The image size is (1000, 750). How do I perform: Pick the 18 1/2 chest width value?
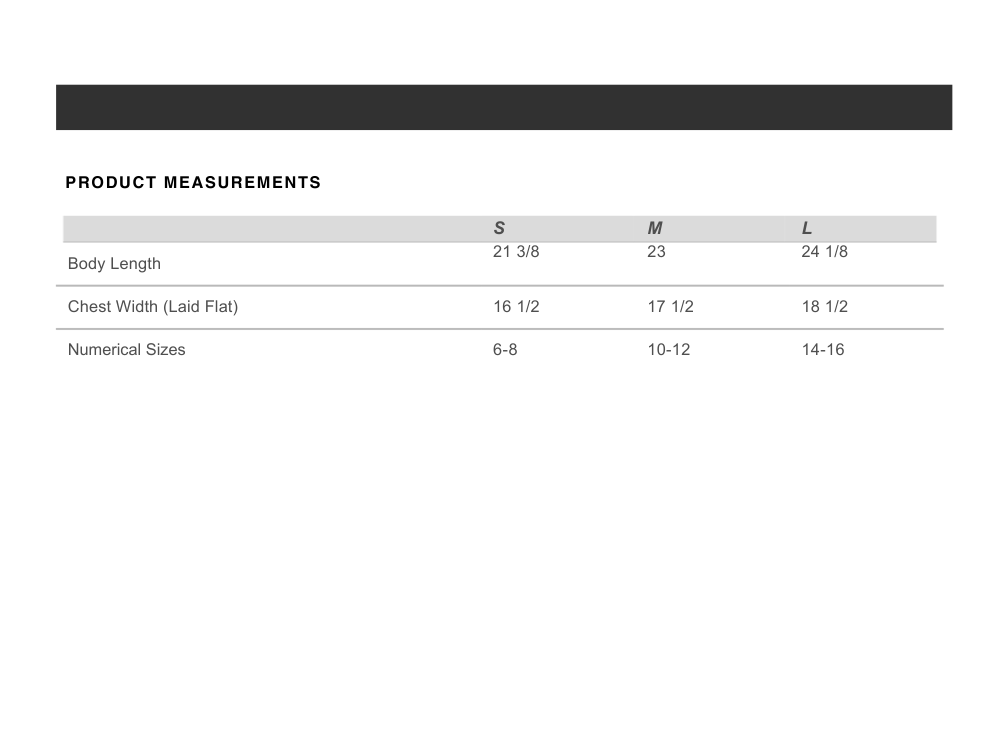[824, 307]
